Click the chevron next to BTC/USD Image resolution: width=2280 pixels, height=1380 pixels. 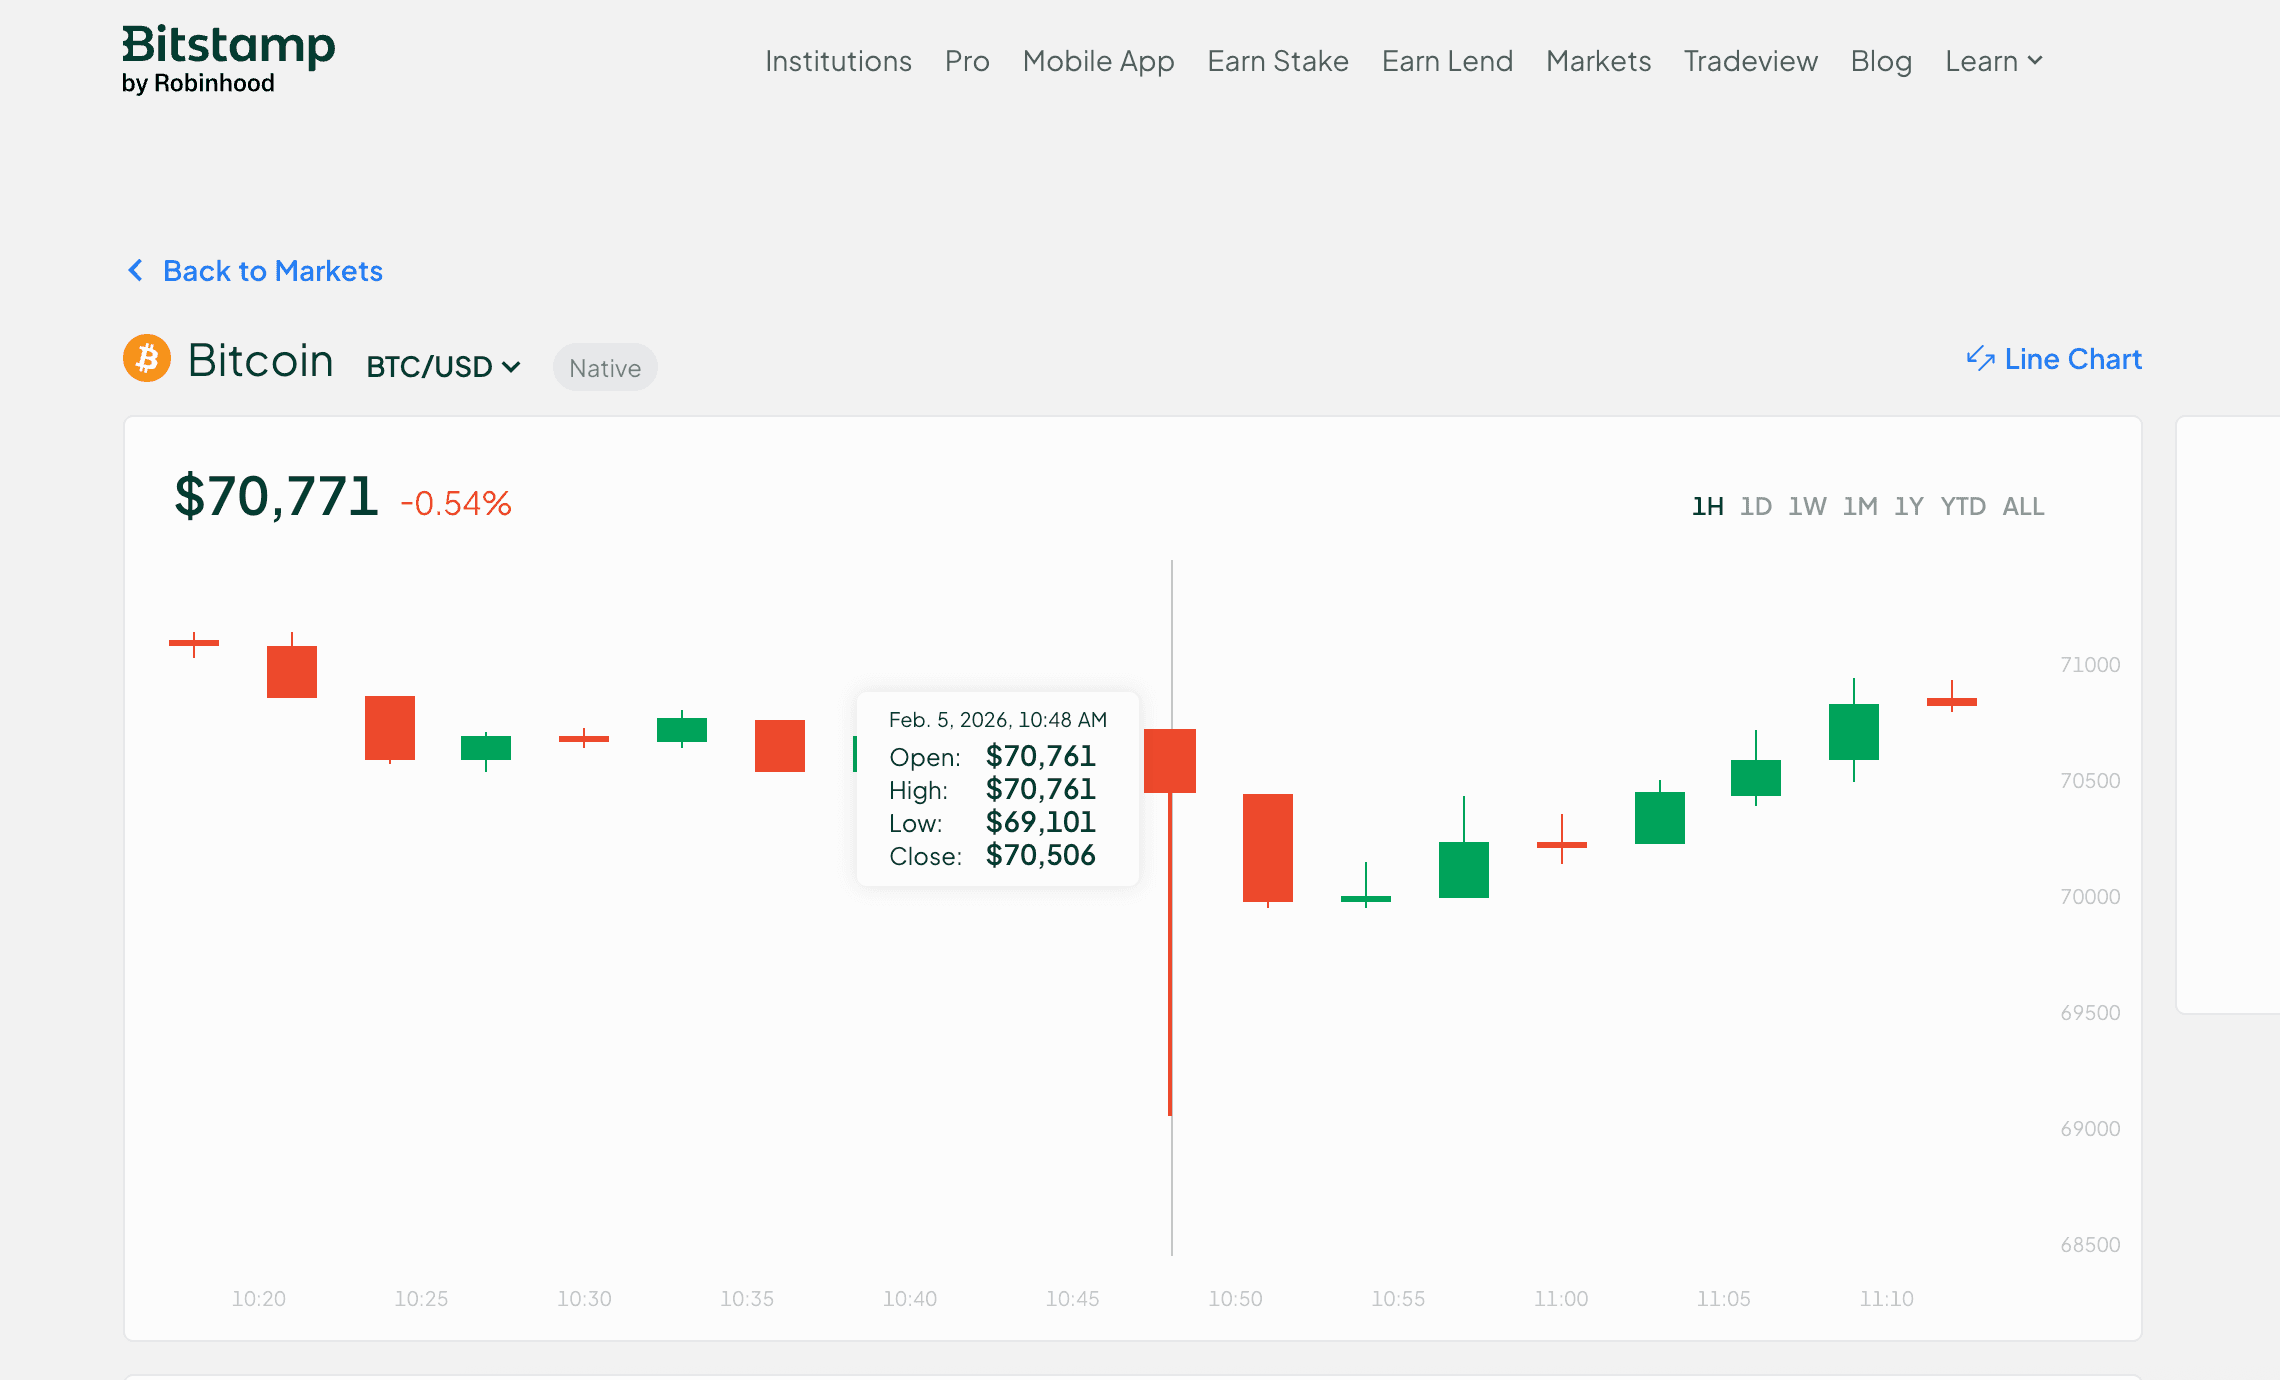pyautogui.click(x=512, y=367)
